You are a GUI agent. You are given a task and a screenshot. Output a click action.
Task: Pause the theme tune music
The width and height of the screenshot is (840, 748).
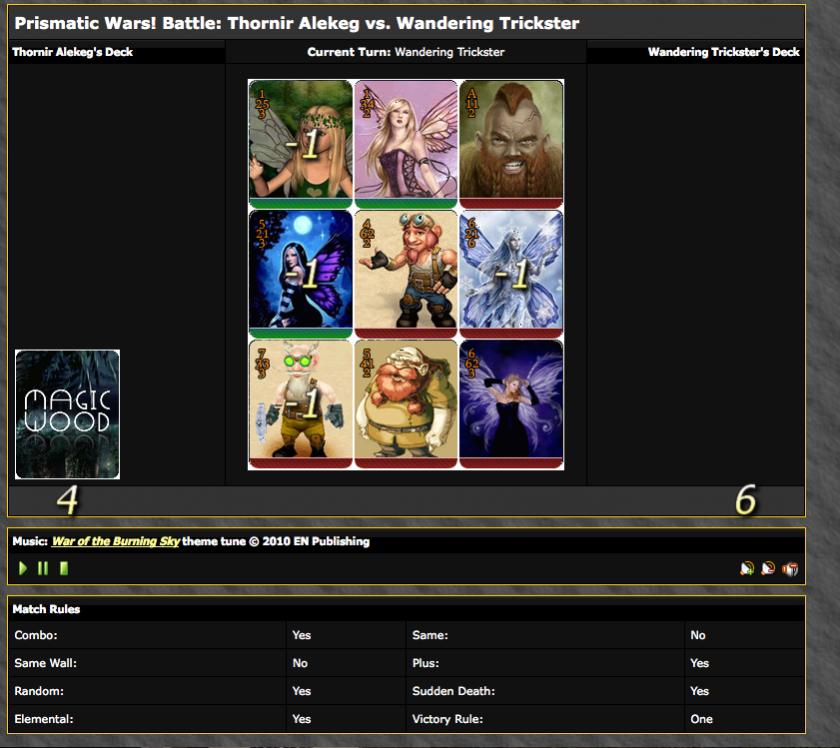pyautogui.click(x=43, y=568)
